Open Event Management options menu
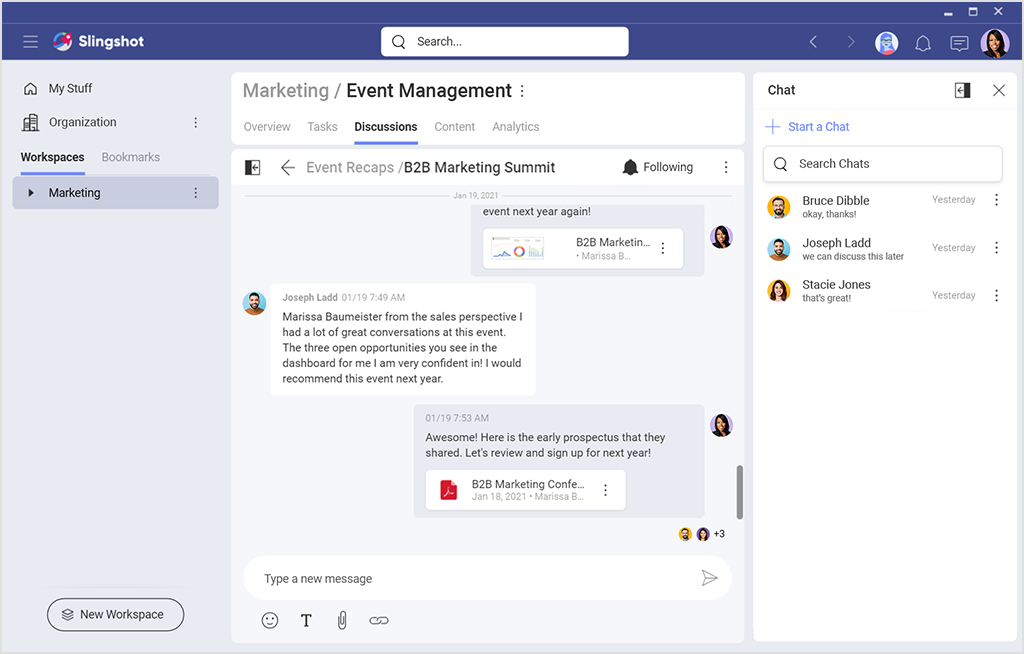Viewport: 1024px width, 654px height. tap(522, 91)
